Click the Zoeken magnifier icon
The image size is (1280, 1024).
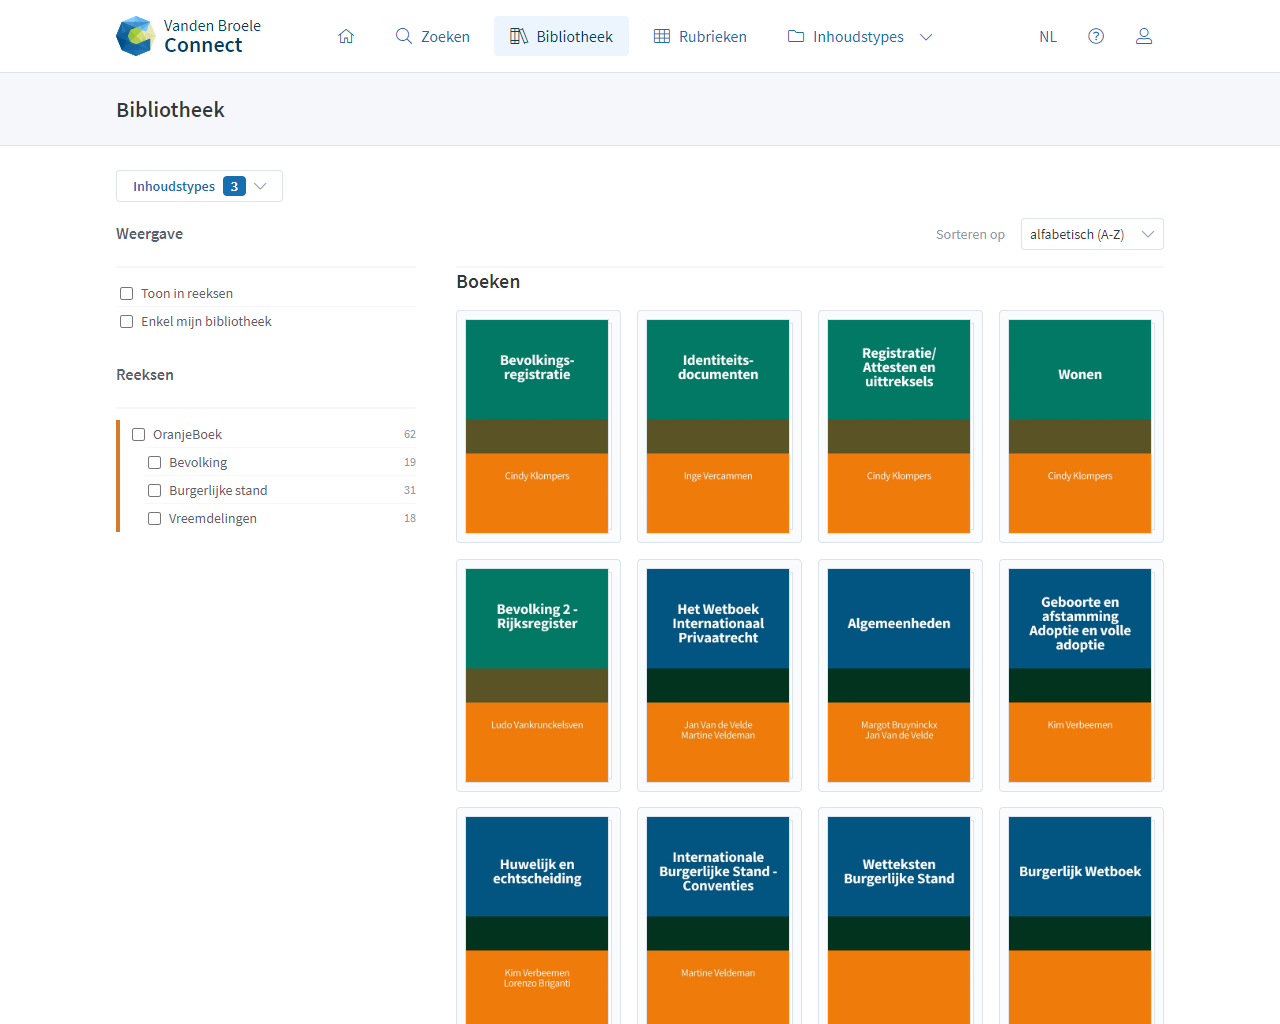tap(404, 36)
